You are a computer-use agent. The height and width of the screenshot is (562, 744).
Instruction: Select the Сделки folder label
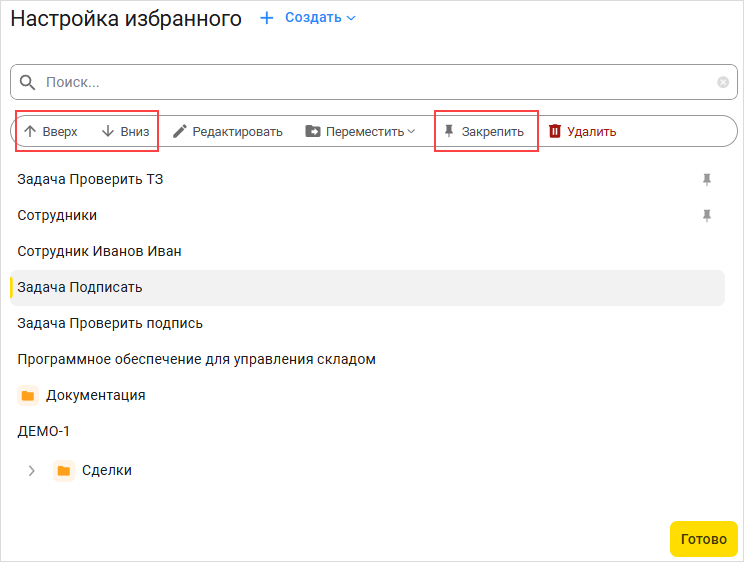pyautogui.click(x=107, y=470)
